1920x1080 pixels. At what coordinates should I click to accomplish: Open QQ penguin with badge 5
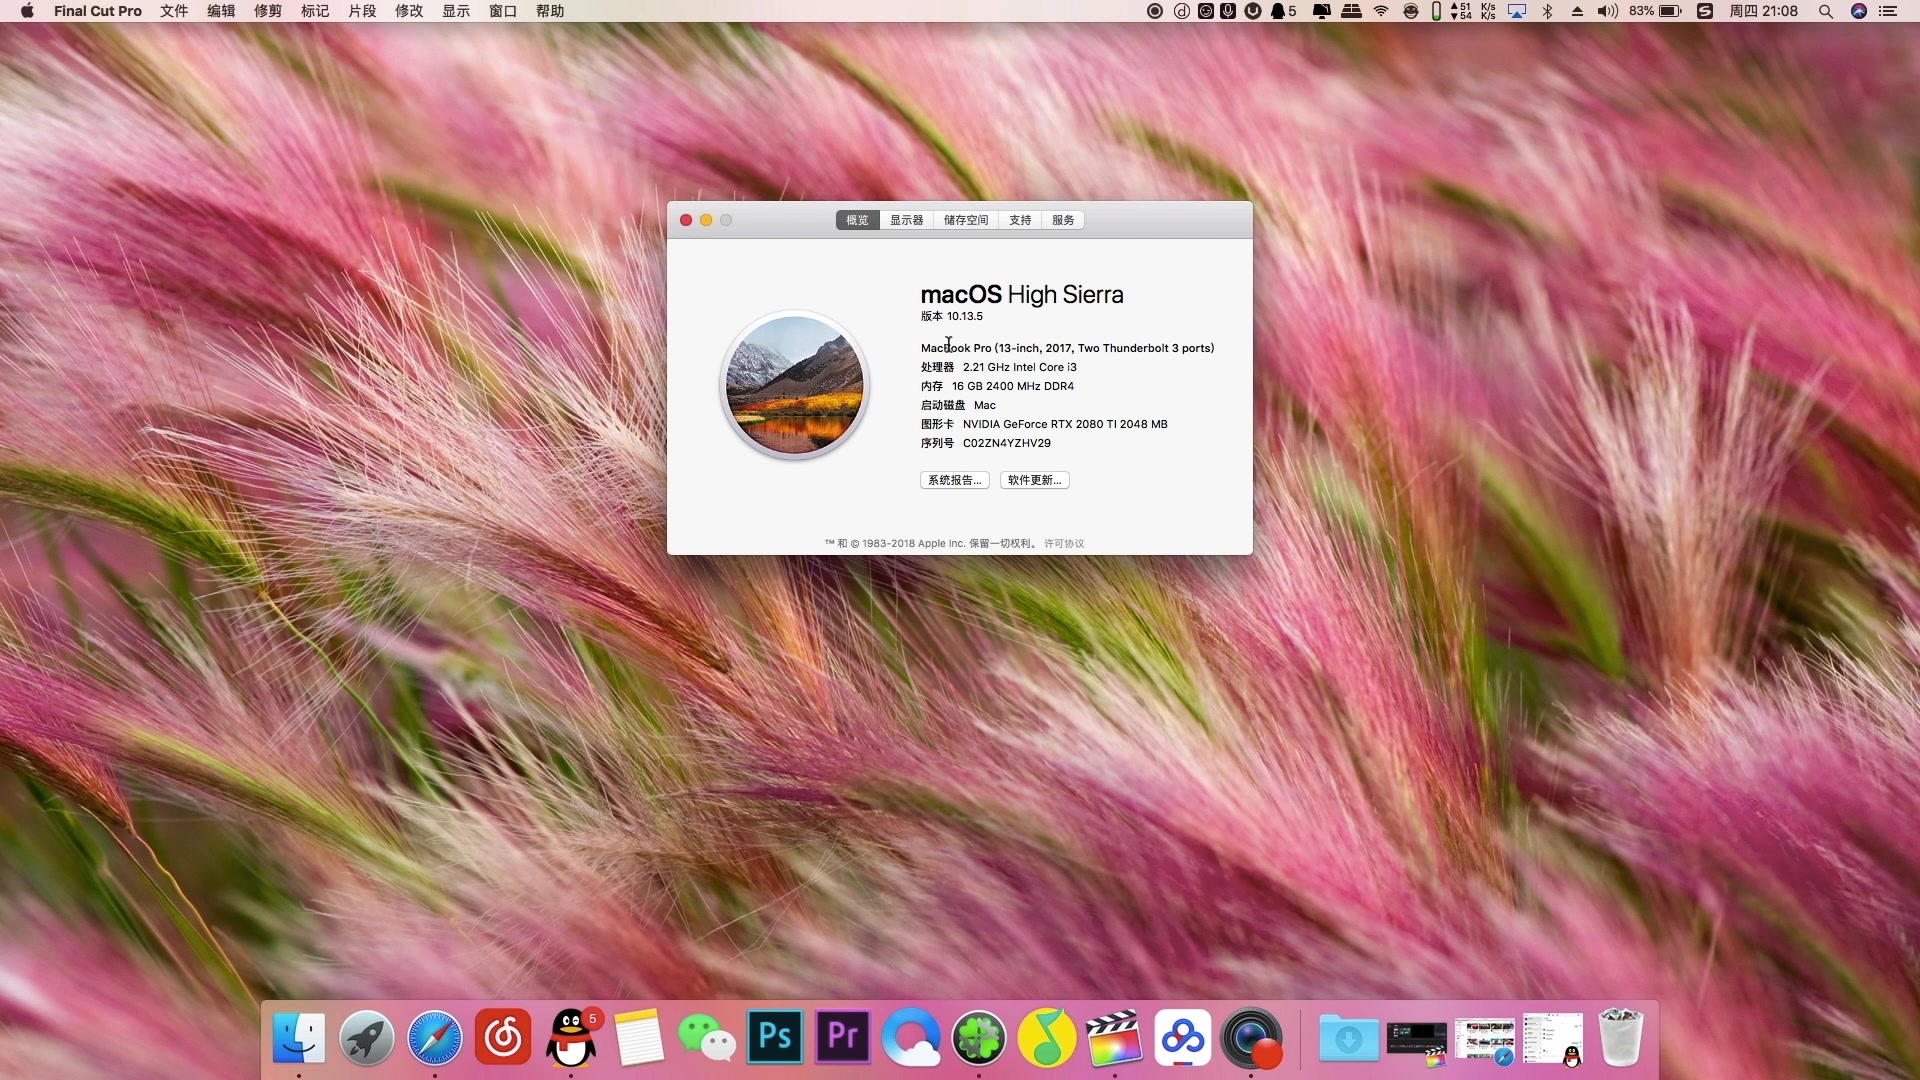[571, 1038]
